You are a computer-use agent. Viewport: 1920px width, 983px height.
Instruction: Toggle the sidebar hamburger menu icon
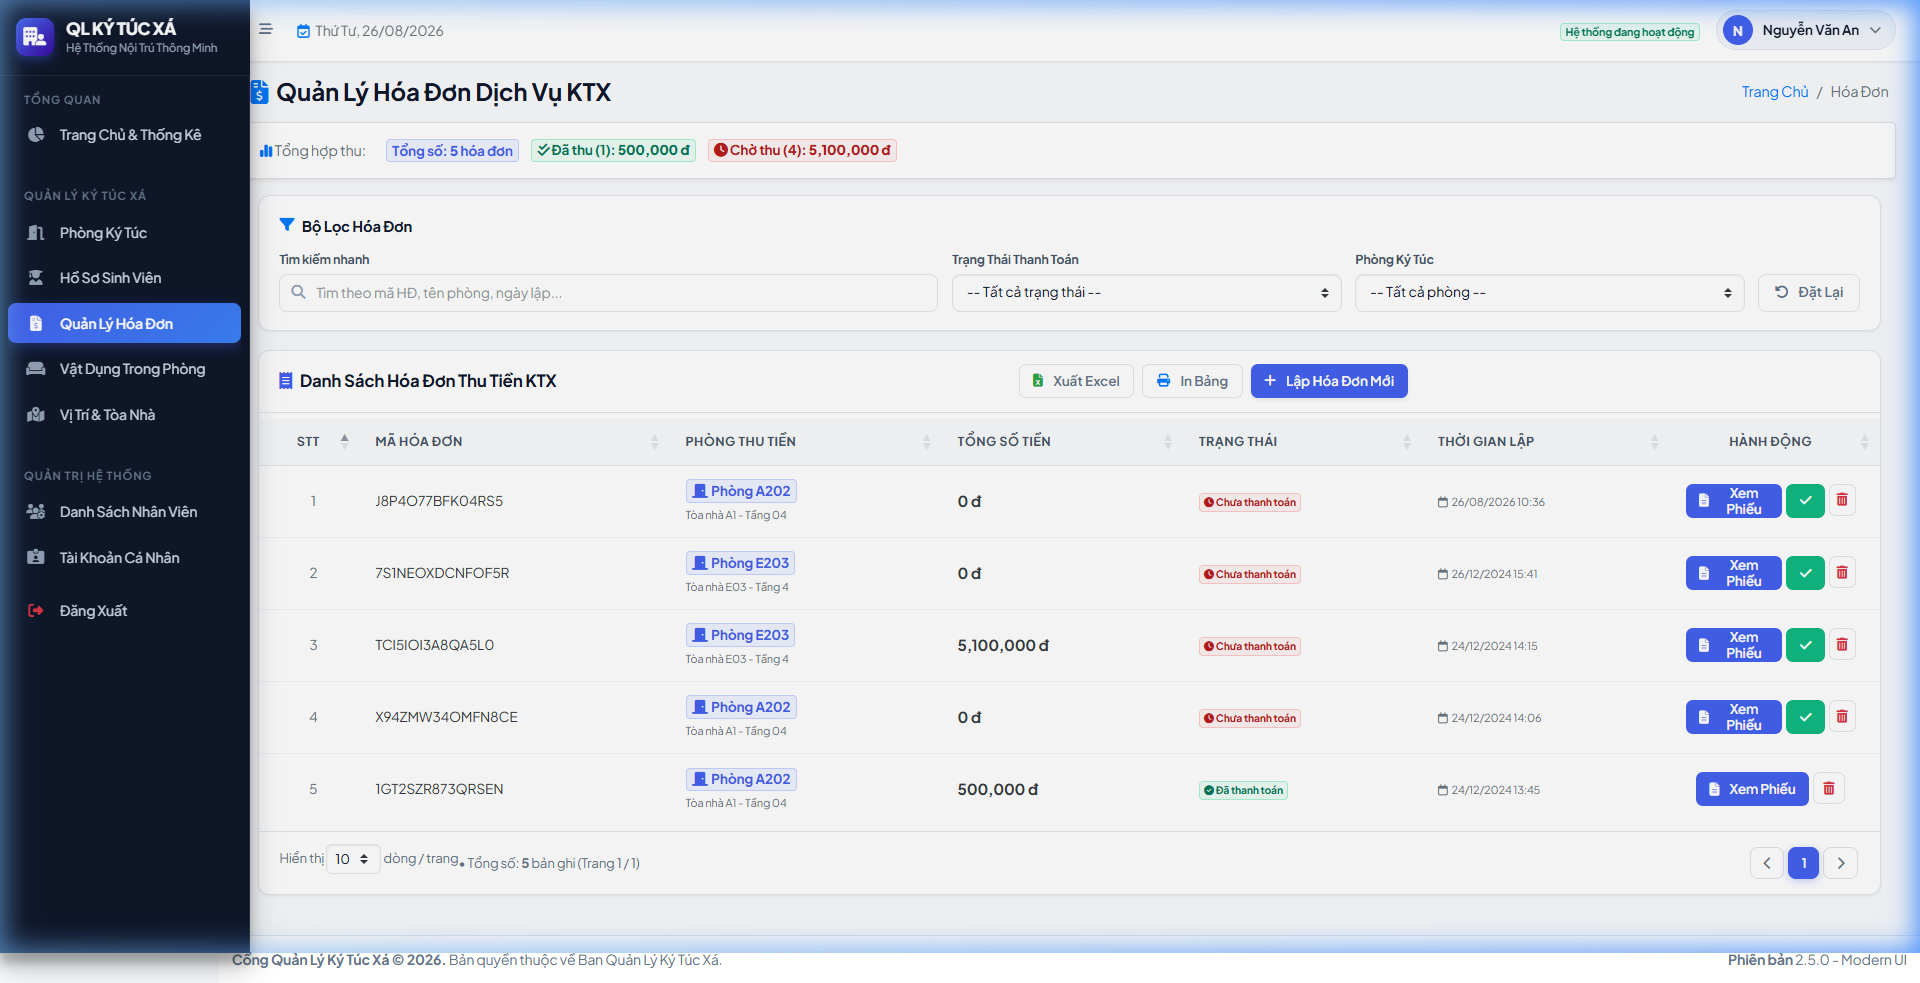266,30
